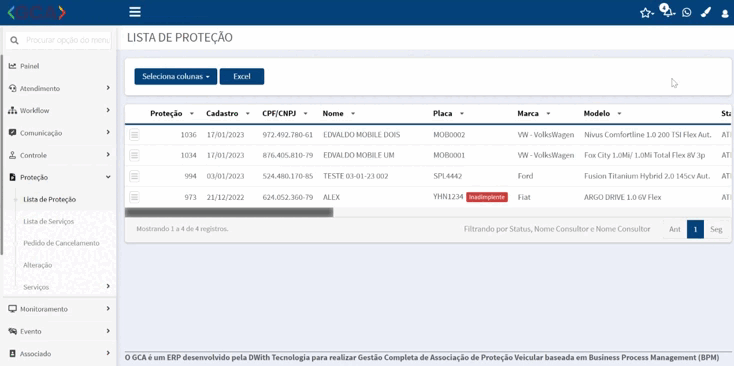Expand the Controle menu chevron
Viewport: 734px width, 366px height.
[108, 154]
